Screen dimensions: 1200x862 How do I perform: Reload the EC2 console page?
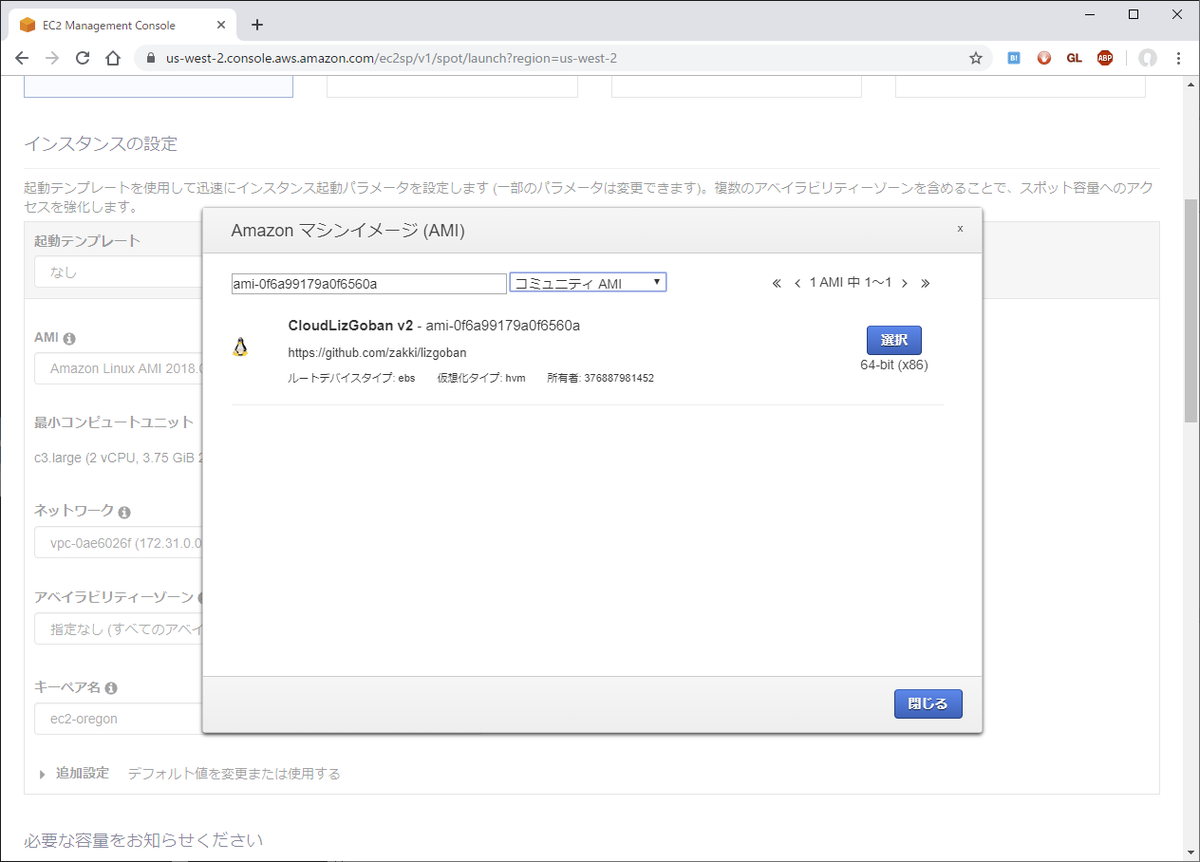point(83,58)
